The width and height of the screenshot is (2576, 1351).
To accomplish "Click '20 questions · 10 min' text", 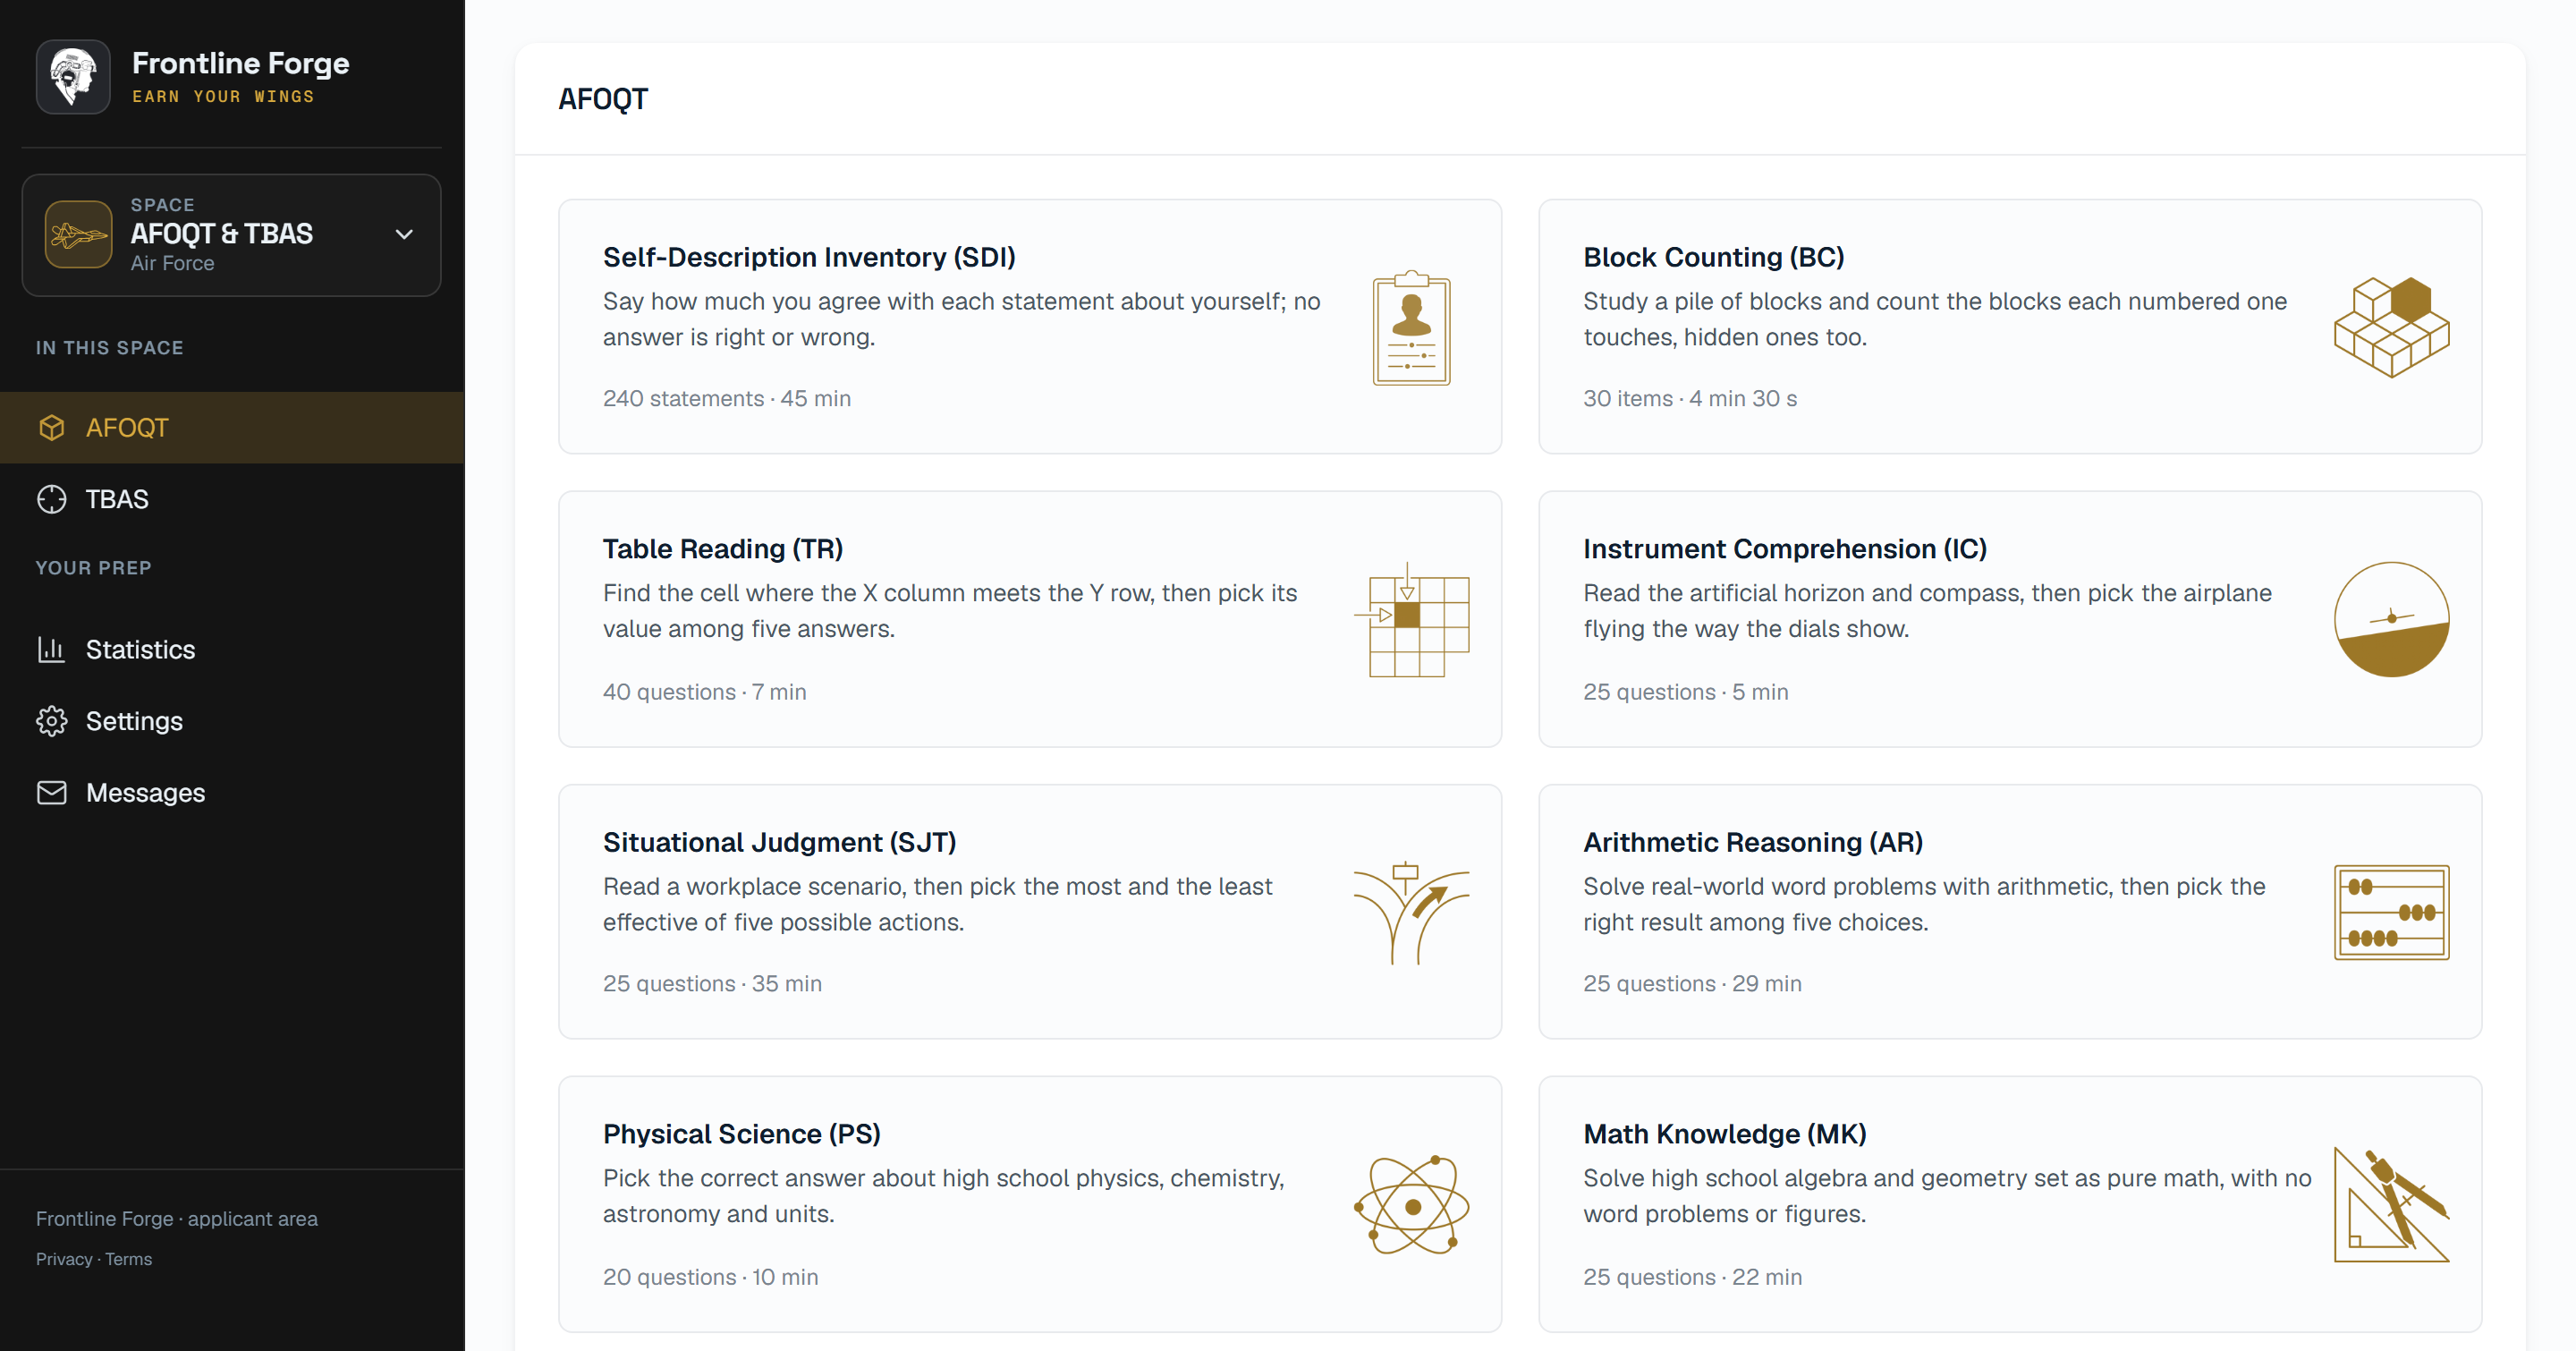I will [711, 1277].
